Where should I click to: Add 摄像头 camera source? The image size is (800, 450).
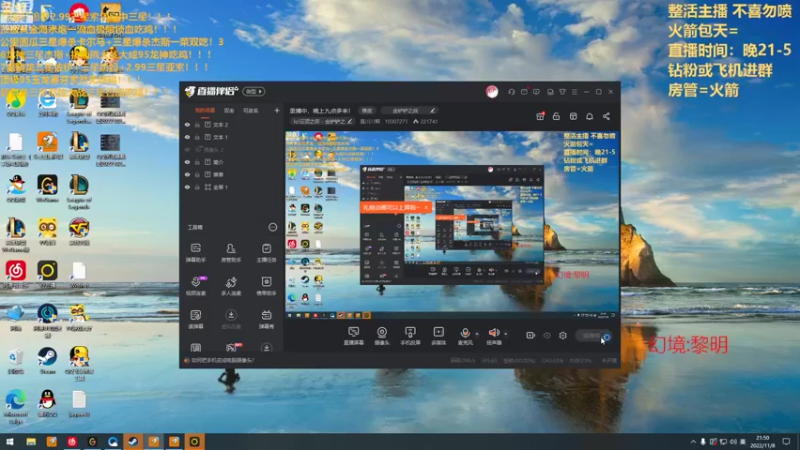click(382, 336)
